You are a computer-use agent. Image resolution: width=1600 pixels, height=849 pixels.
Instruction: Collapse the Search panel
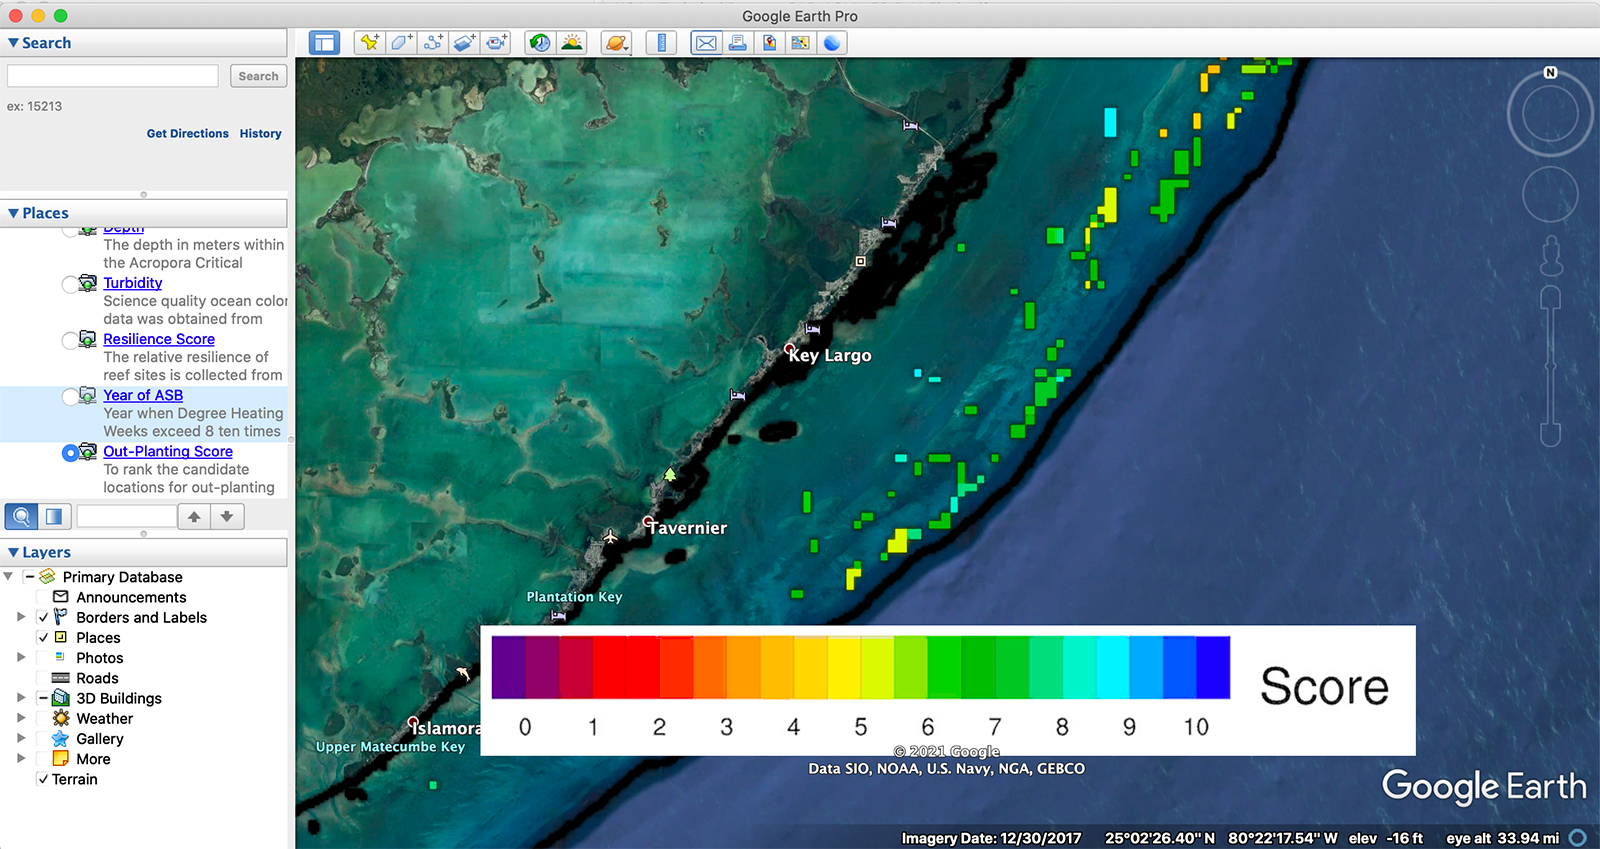[x=13, y=43]
